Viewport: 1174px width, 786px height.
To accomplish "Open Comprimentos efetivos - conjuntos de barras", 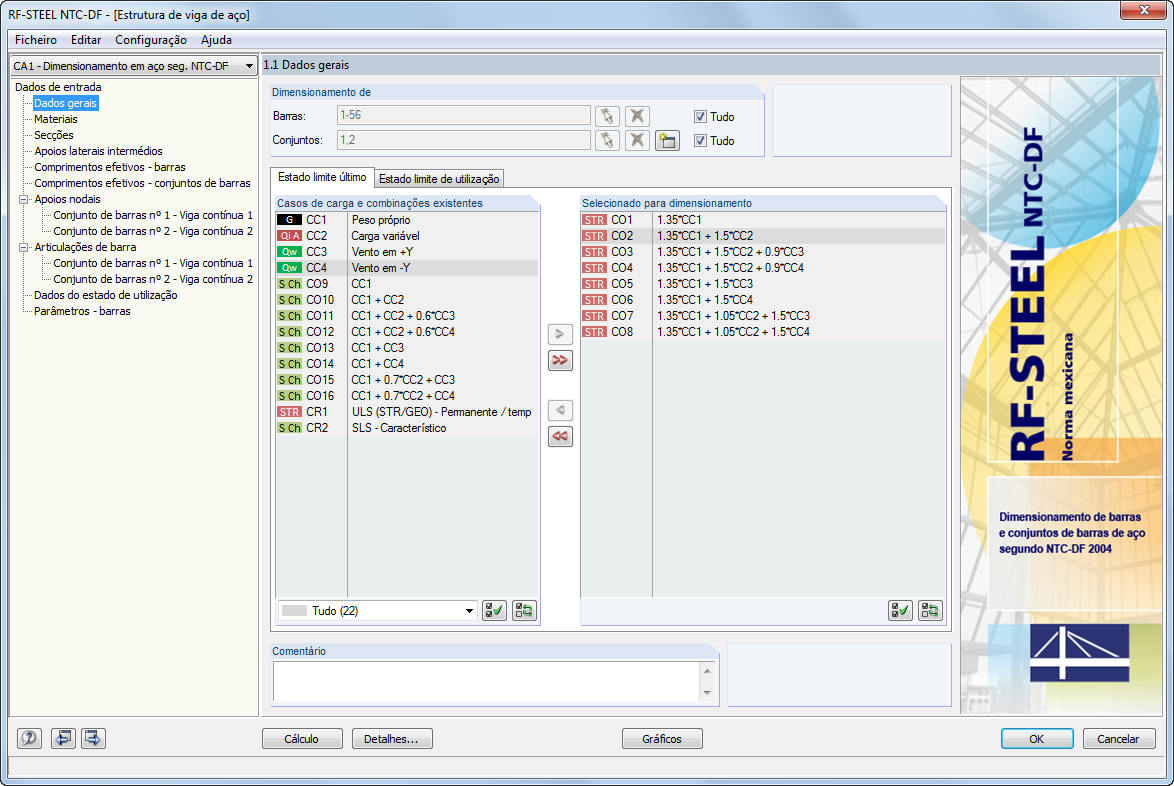I will (x=142, y=183).
